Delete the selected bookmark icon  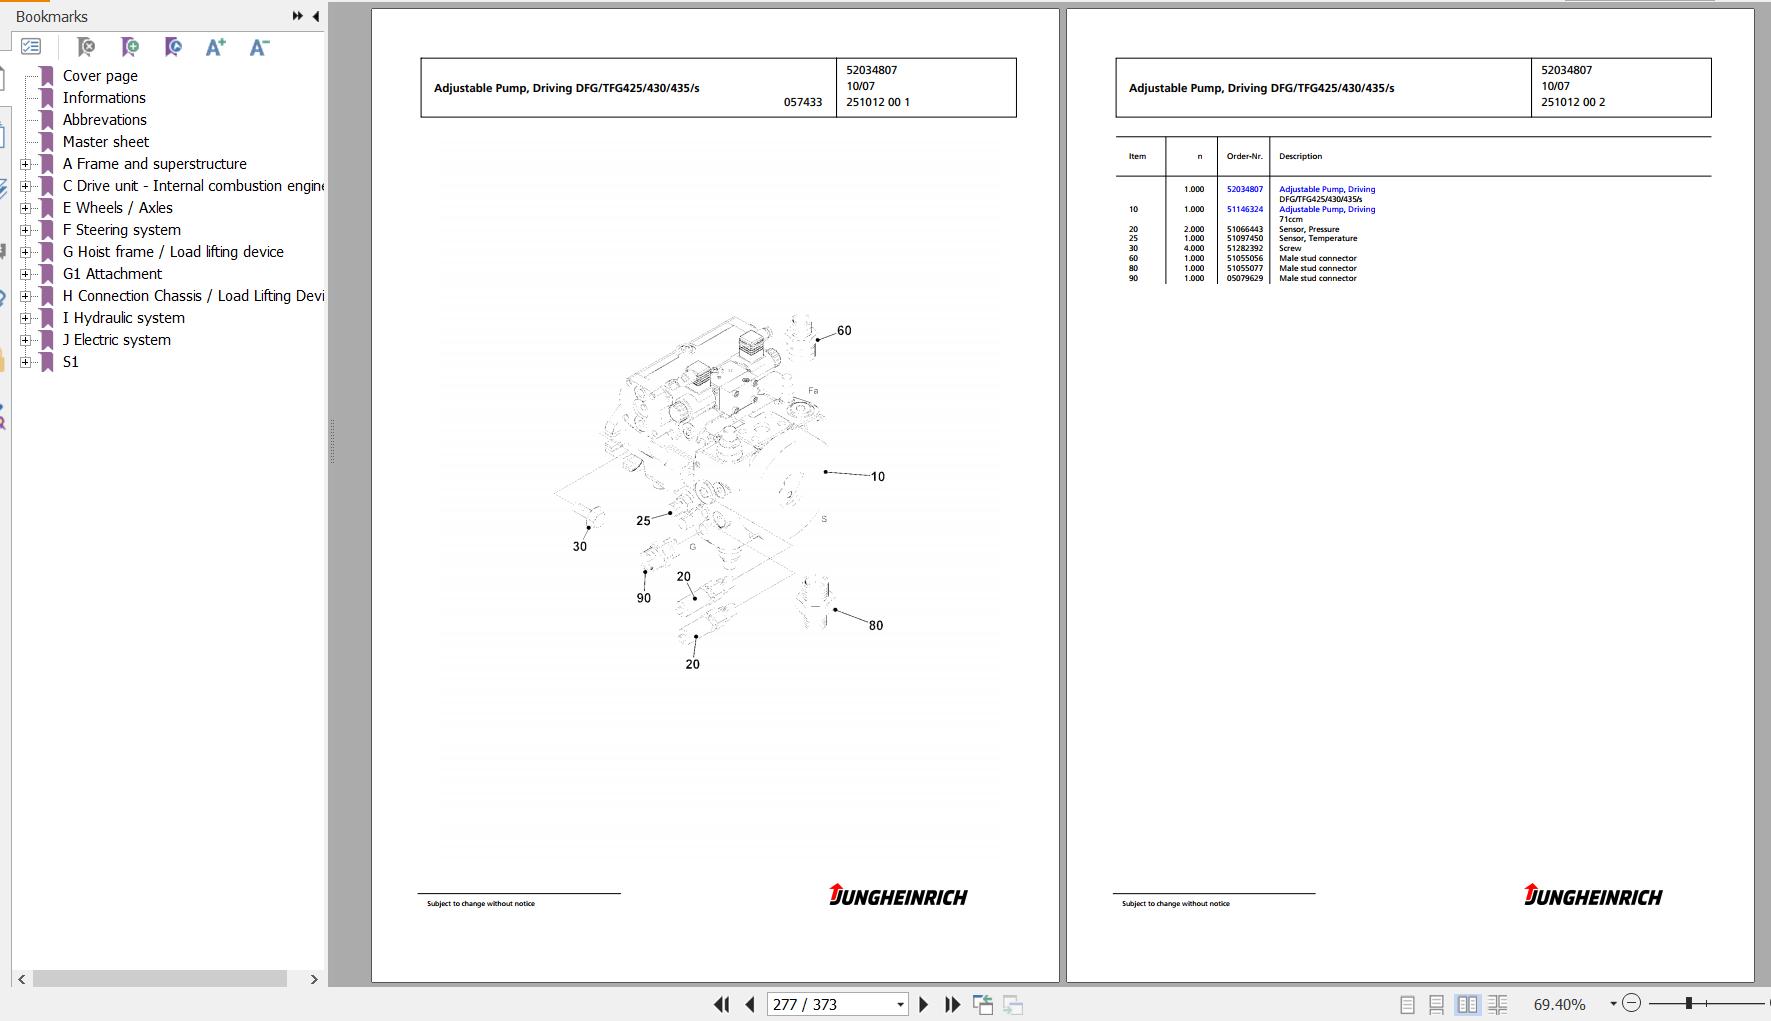pos(86,47)
